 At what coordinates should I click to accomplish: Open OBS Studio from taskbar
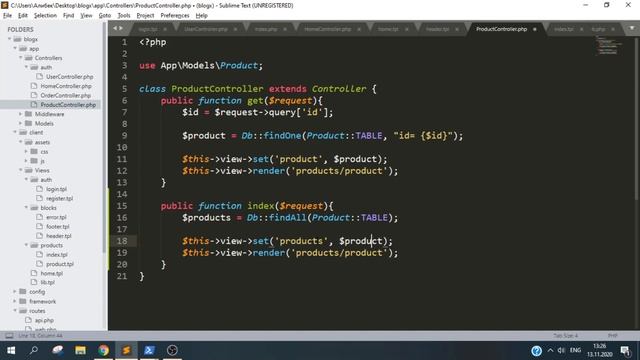pyautogui.click(x=172, y=350)
